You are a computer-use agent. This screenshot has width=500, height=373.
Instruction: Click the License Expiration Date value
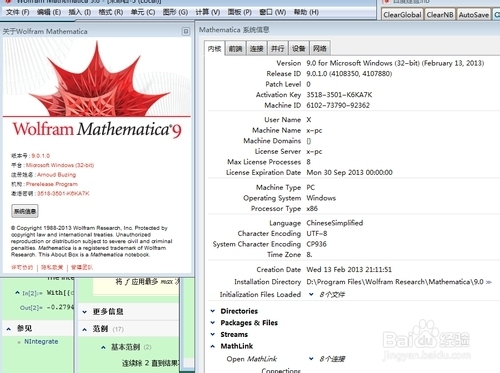coord(349,172)
